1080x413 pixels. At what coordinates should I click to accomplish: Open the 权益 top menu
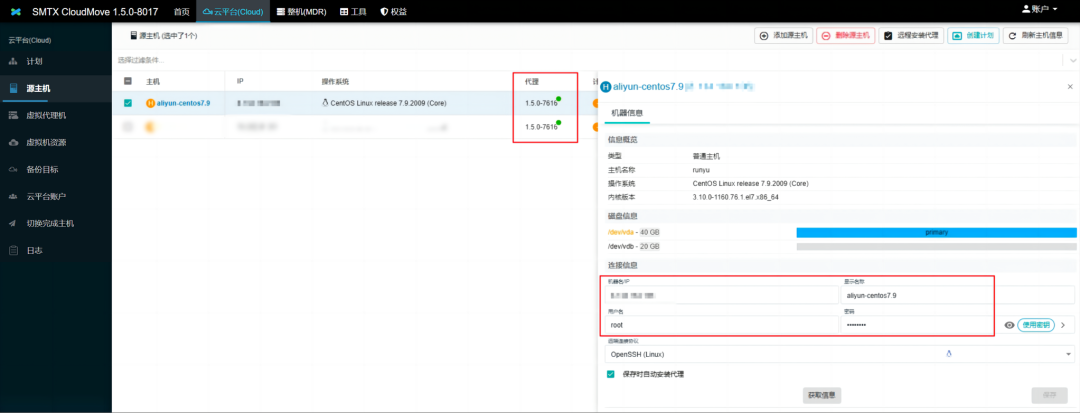[x=393, y=12]
